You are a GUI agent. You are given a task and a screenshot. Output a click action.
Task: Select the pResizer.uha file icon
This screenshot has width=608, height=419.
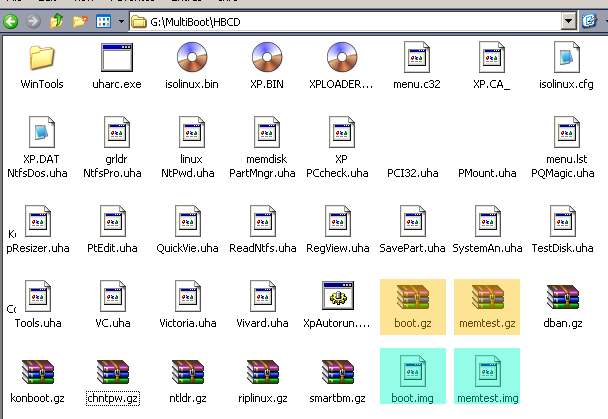(38, 221)
